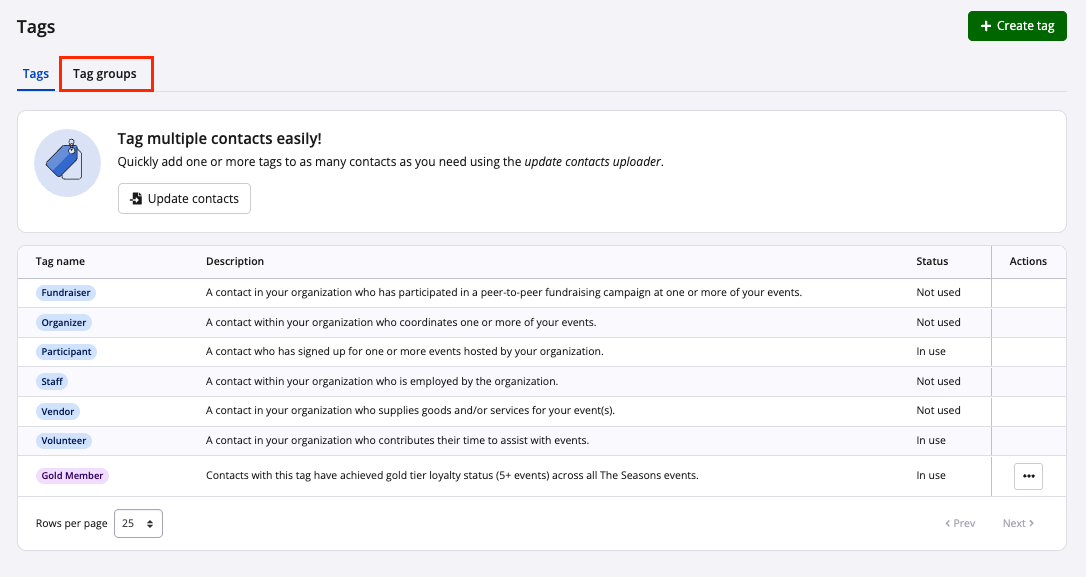Click the Organizer tag badge
Screen dimensions: 1086x577
(x=64, y=323)
